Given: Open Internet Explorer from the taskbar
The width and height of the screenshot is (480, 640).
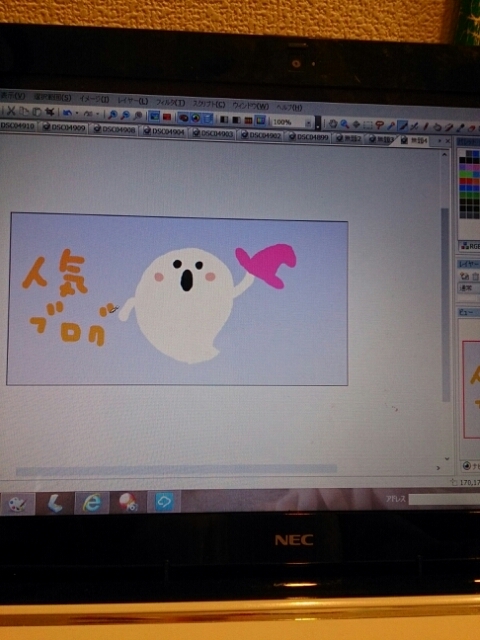Looking at the screenshot, I should (92, 503).
